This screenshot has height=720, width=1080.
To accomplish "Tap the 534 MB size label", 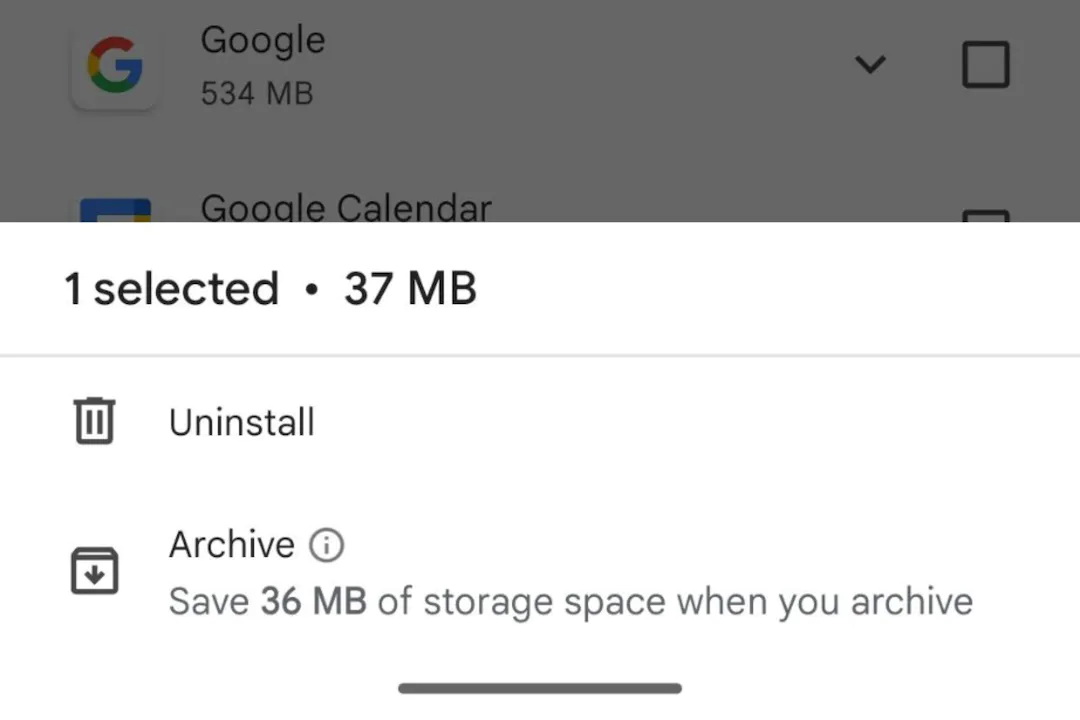I will click(x=257, y=94).
